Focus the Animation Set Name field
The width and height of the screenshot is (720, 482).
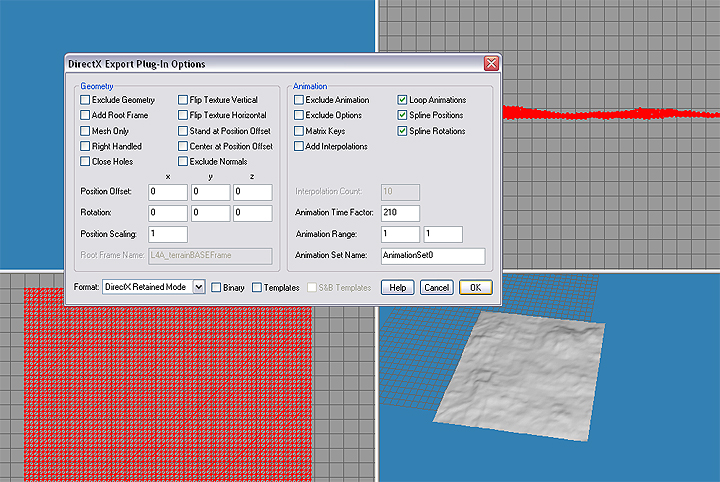tap(433, 256)
